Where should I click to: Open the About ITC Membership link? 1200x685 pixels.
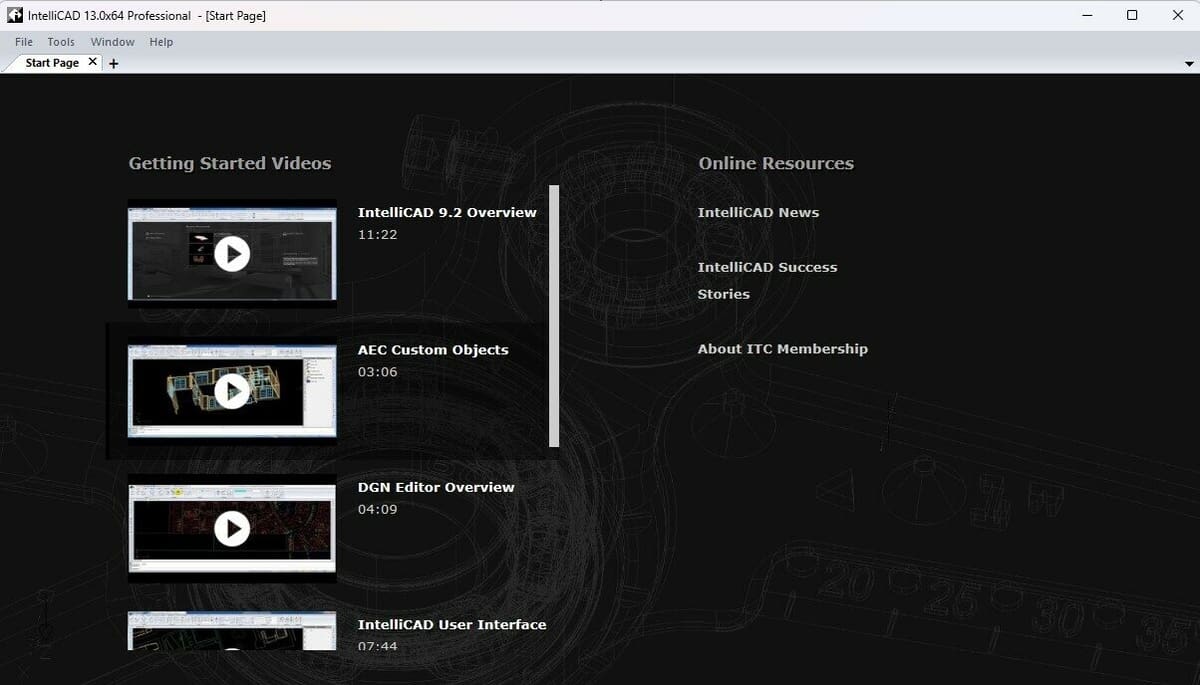click(x=782, y=349)
